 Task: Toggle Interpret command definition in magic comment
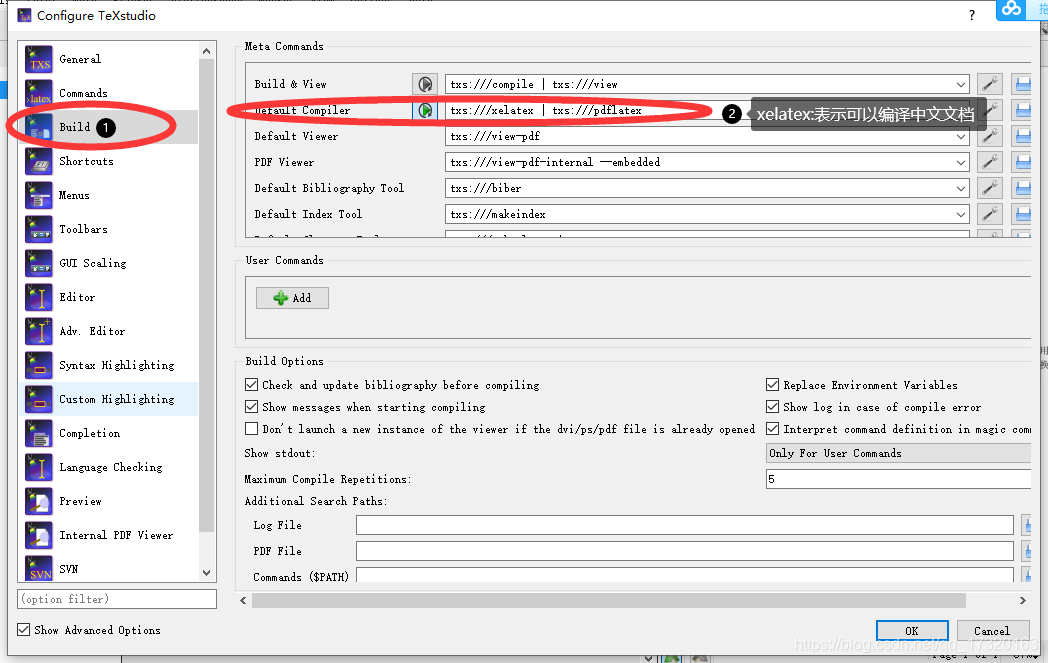click(773, 428)
